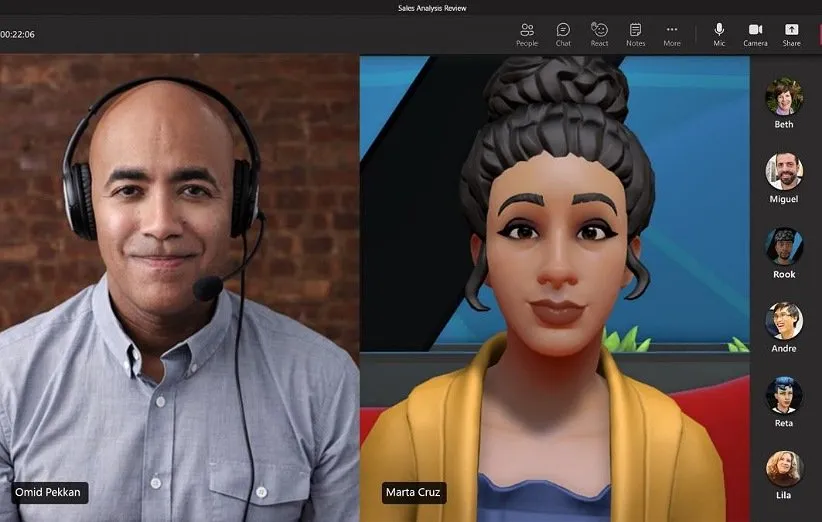The width and height of the screenshot is (822, 522).
Task: Click the 00:22:06 meeting timer
Action: tap(18, 34)
